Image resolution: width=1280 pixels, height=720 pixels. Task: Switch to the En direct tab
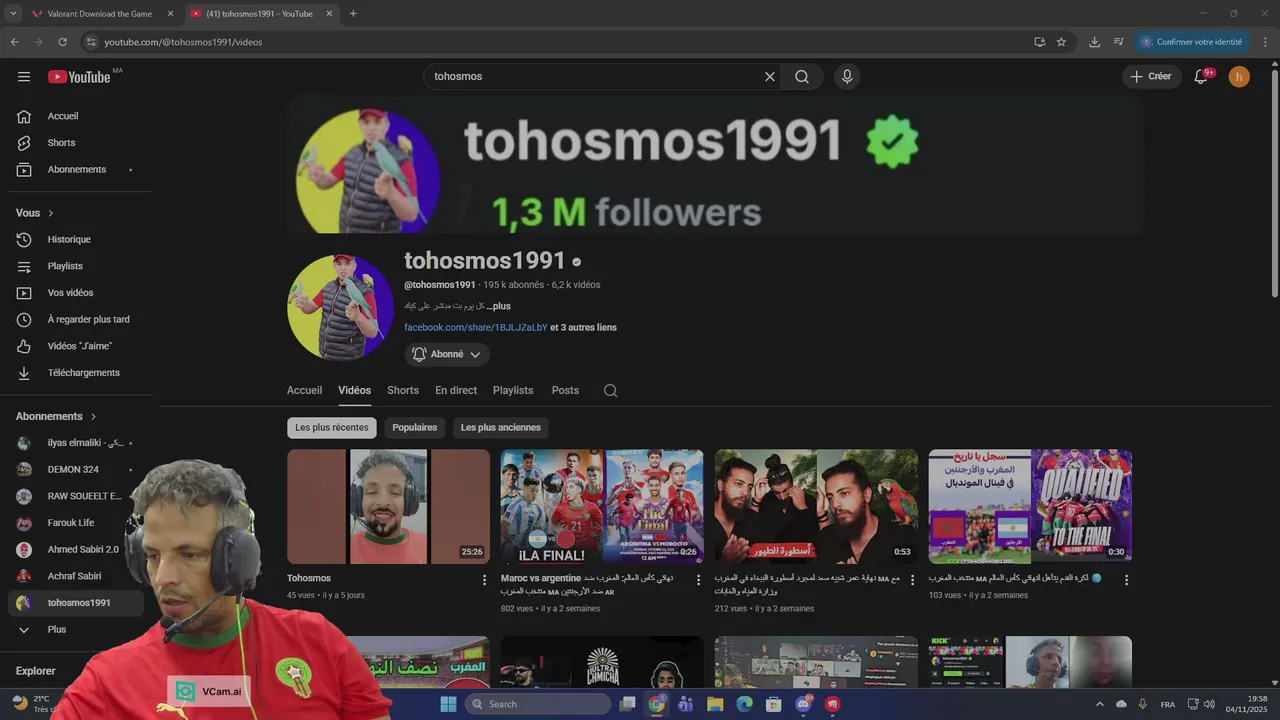[456, 390]
